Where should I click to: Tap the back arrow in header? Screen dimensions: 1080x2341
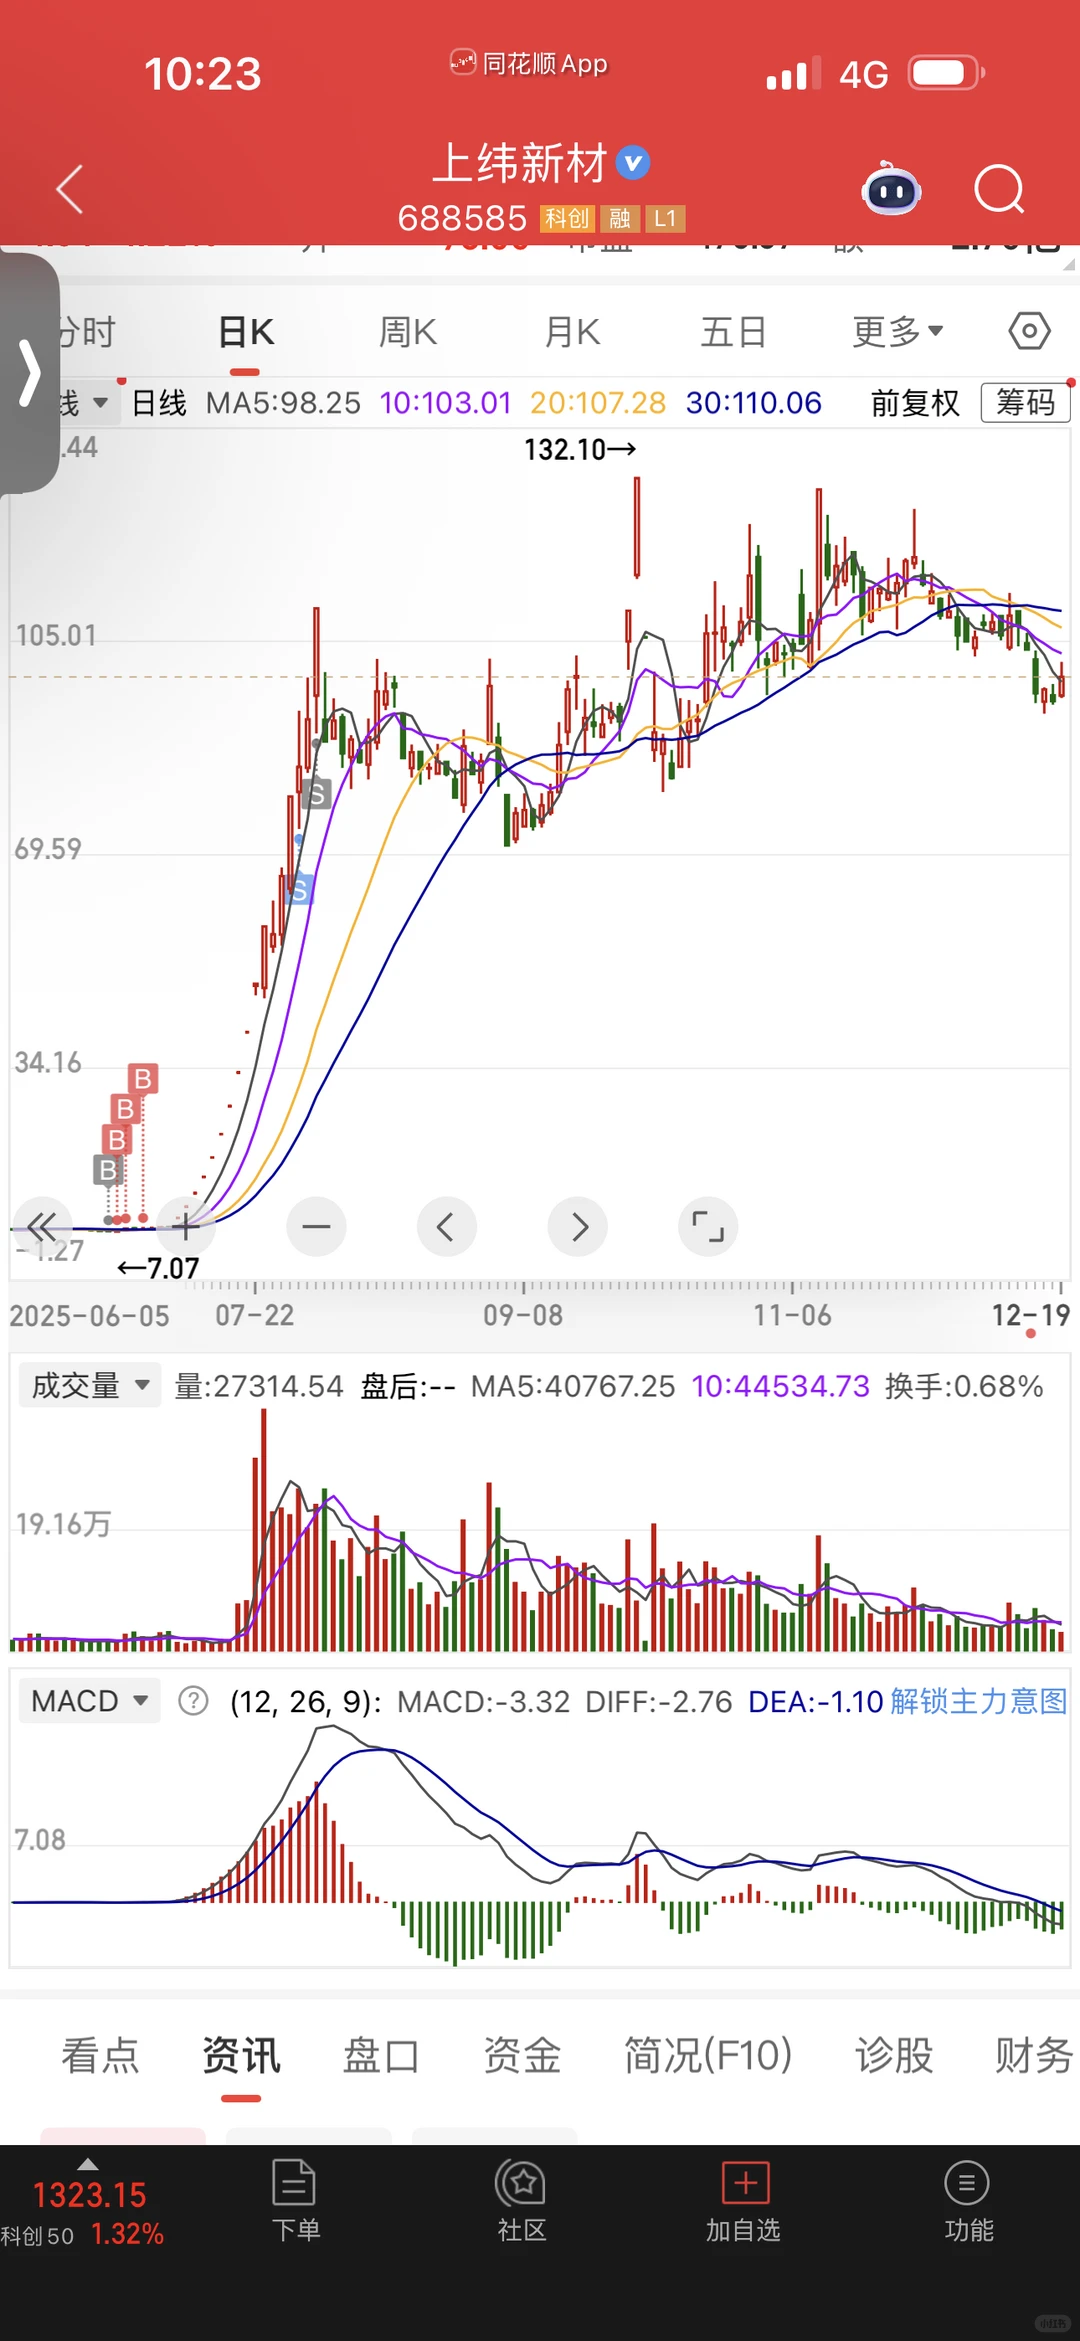[x=69, y=189]
